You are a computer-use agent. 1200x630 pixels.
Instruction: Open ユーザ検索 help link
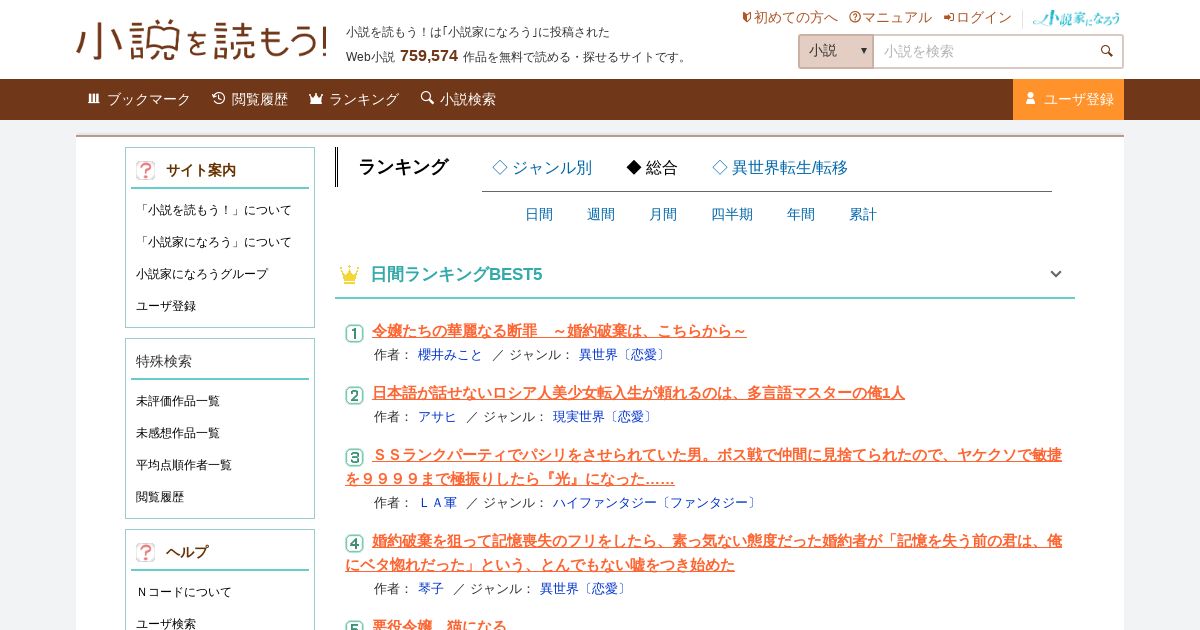click(x=166, y=623)
